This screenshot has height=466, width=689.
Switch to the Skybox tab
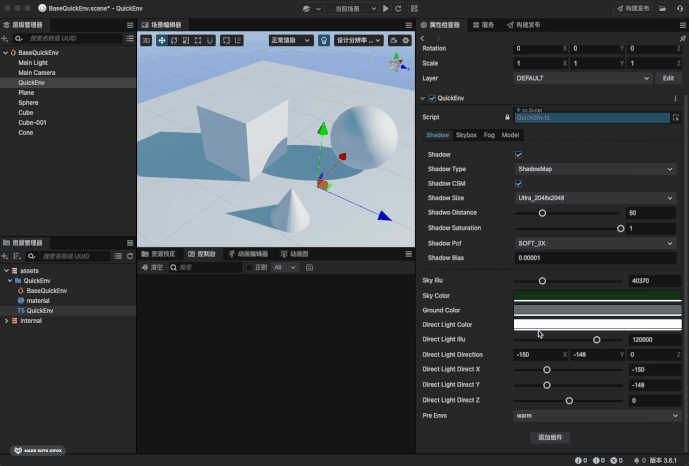pyautogui.click(x=466, y=135)
